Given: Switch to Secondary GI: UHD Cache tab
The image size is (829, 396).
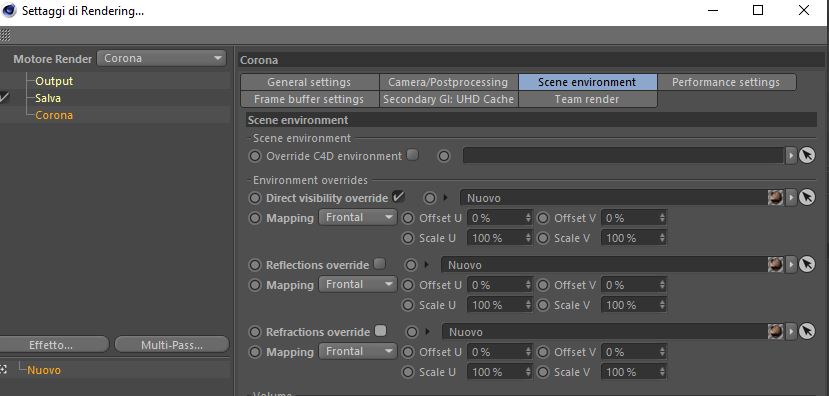Looking at the screenshot, I should [448, 99].
